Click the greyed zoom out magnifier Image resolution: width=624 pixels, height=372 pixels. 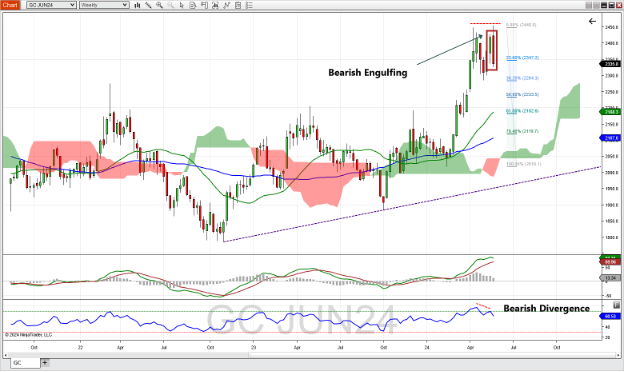tap(170, 5)
